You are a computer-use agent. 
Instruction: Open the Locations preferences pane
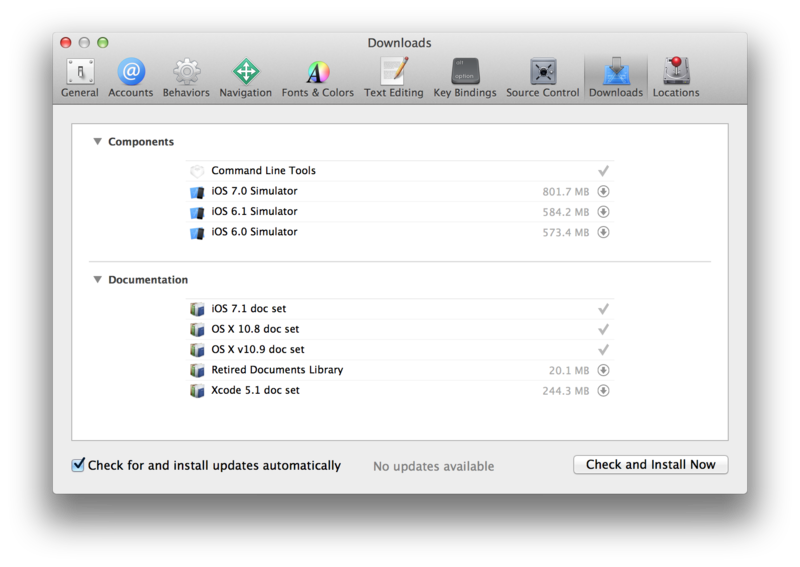point(676,78)
